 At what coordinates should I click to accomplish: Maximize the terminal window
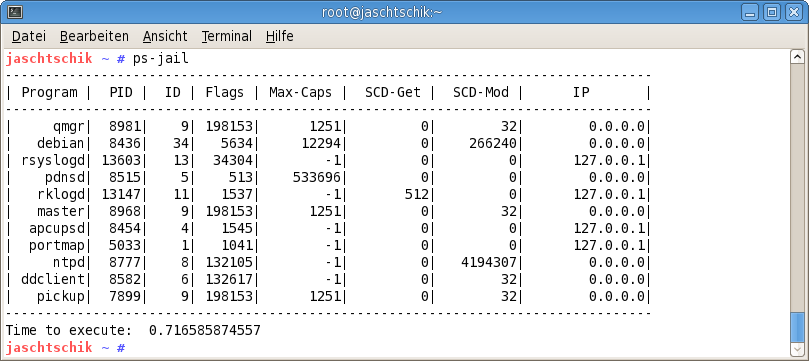(x=772, y=12)
